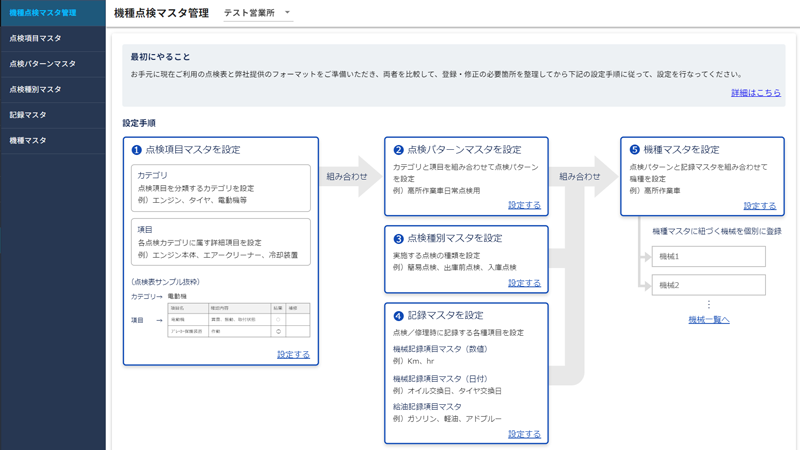Open 機種マスタ from the sidebar
Image resolution: width=800 pixels, height=450 pixels.
[28, 141]
